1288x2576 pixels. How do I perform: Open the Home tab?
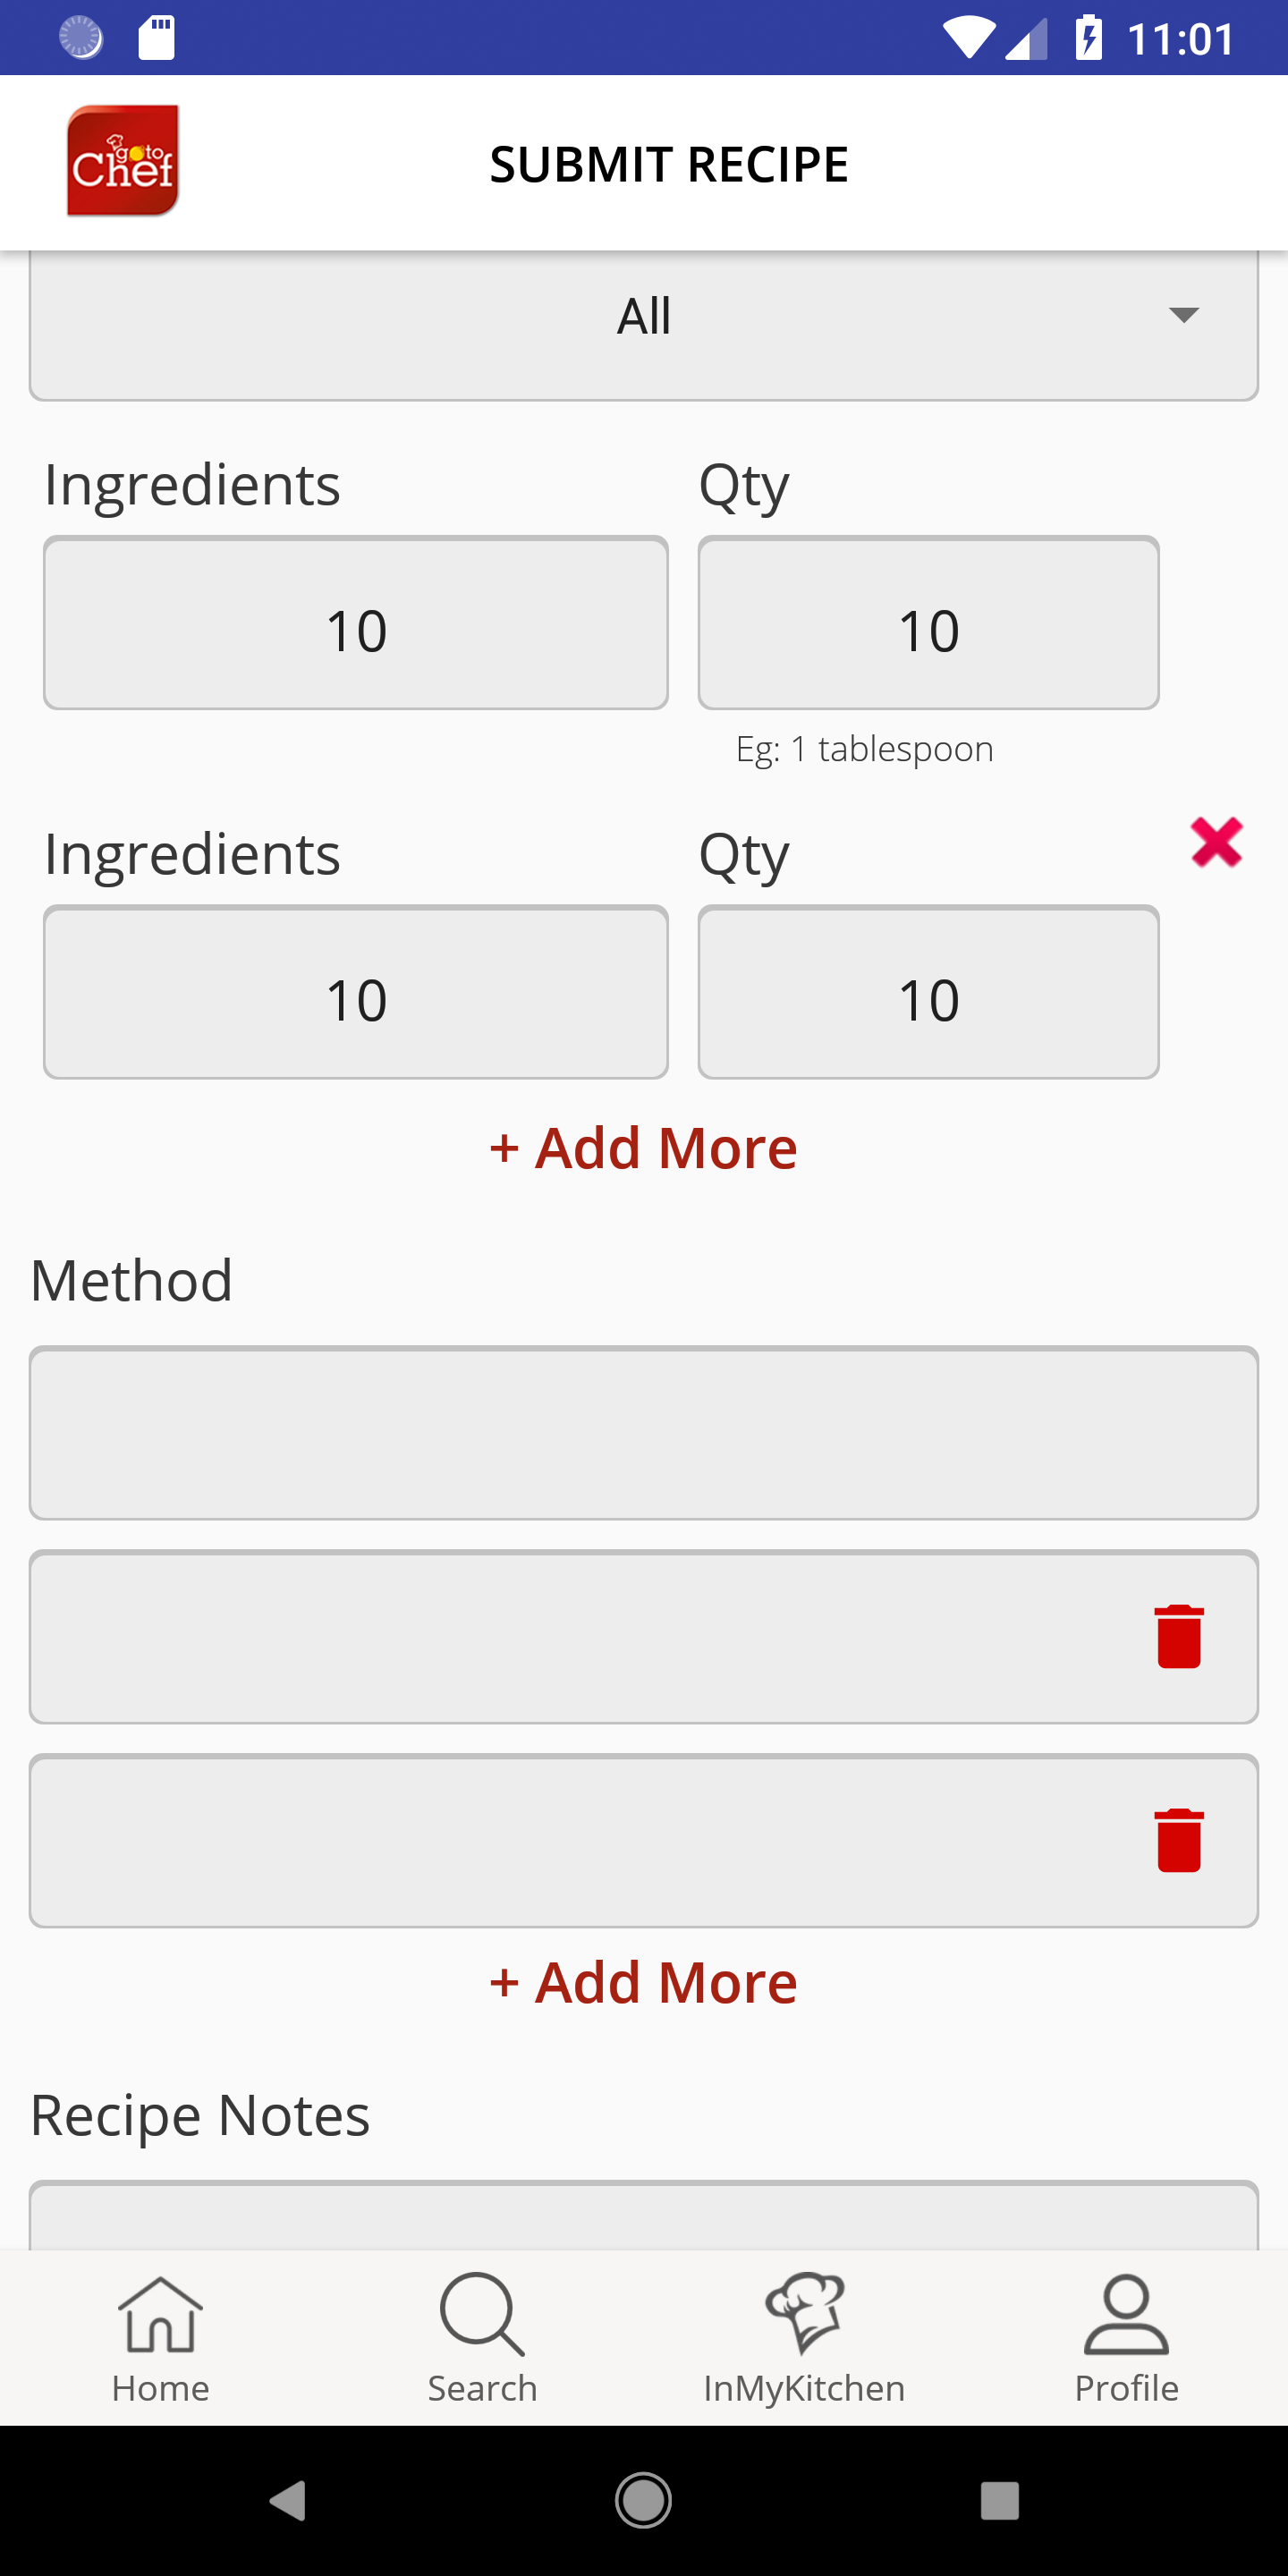161,2338
